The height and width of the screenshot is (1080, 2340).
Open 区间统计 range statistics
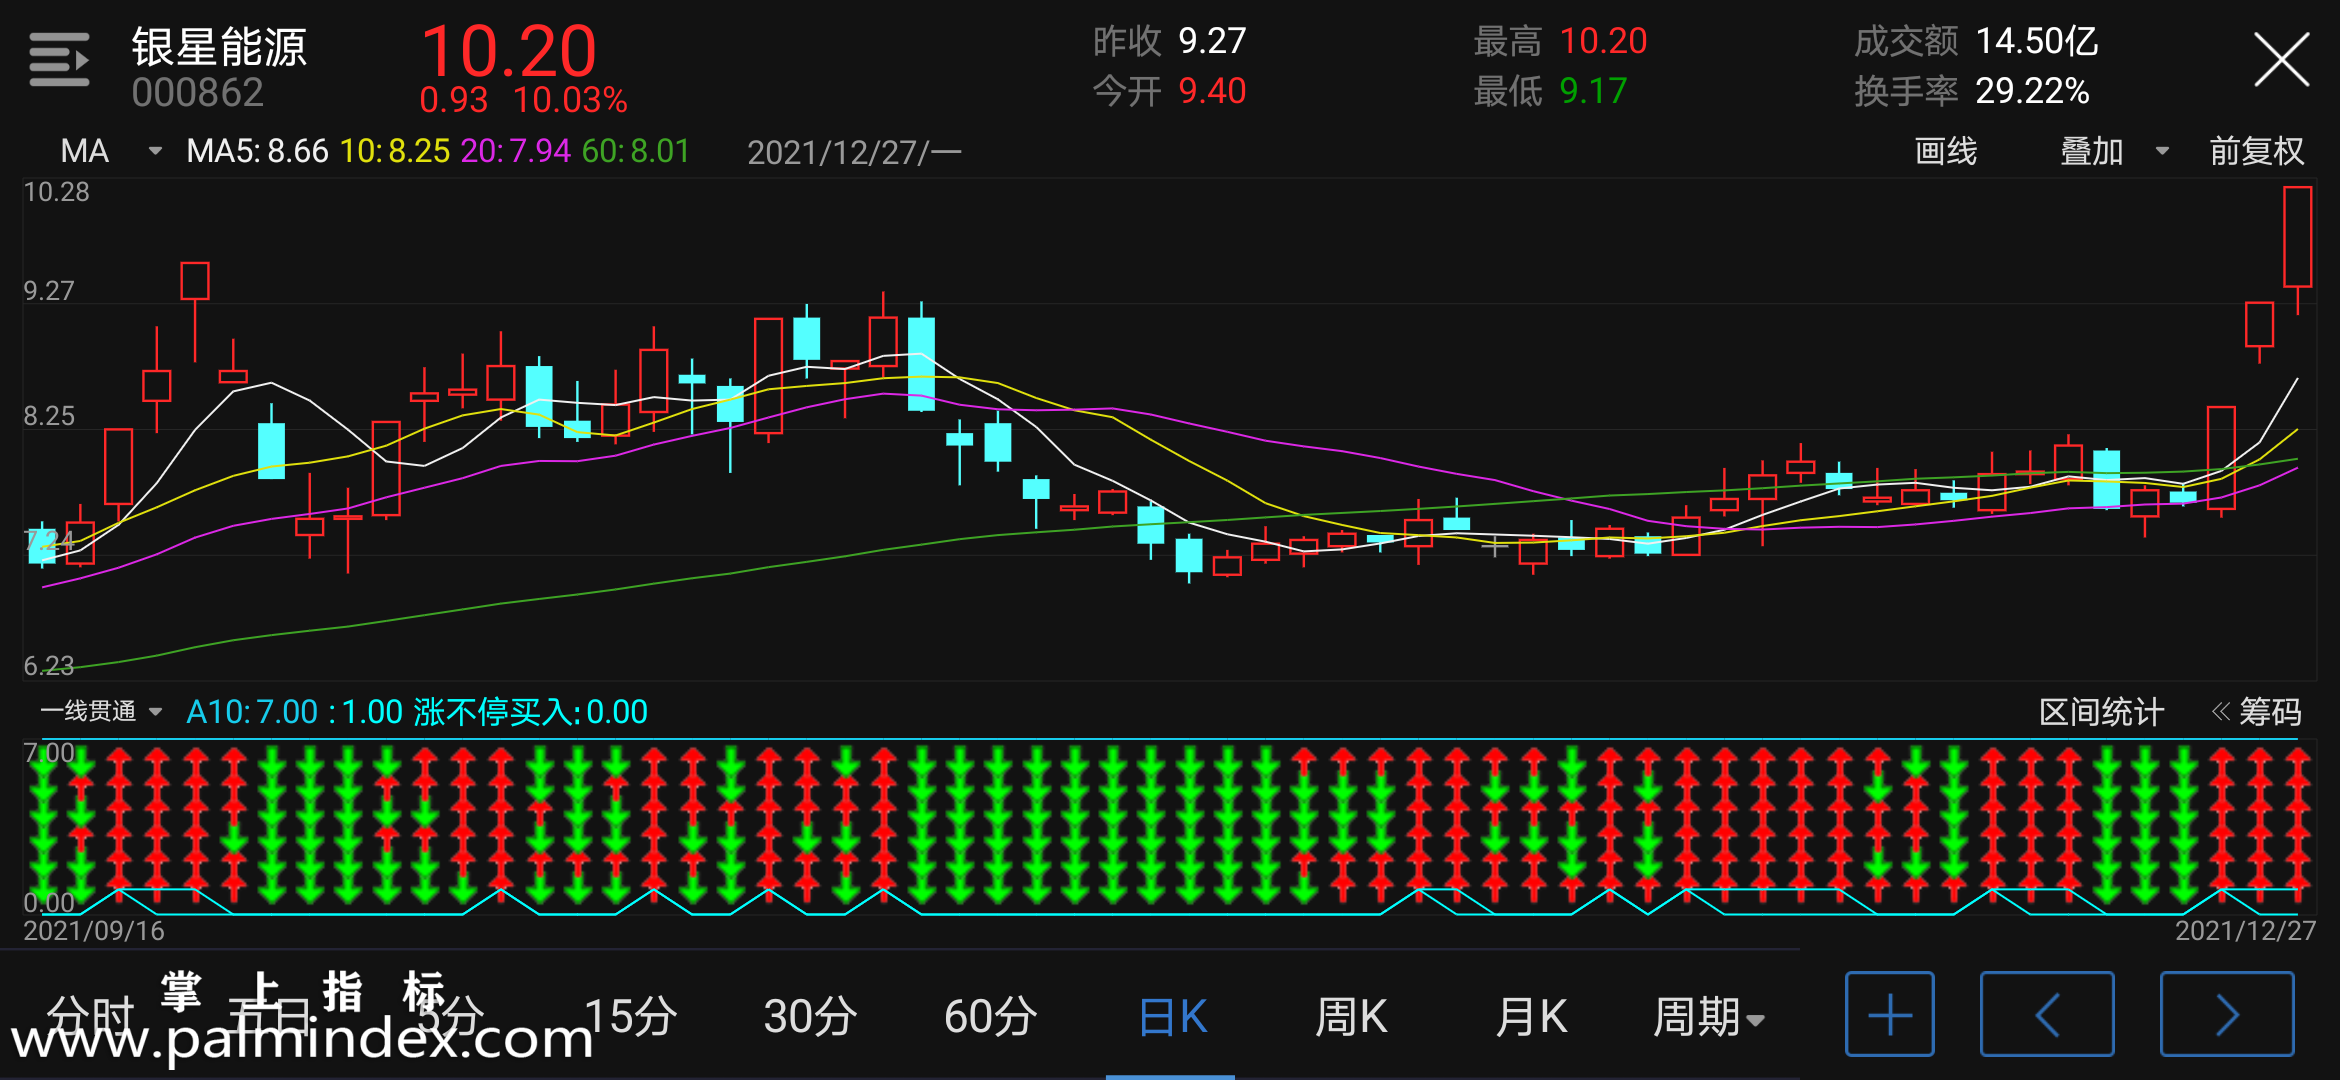point(2101,712)
